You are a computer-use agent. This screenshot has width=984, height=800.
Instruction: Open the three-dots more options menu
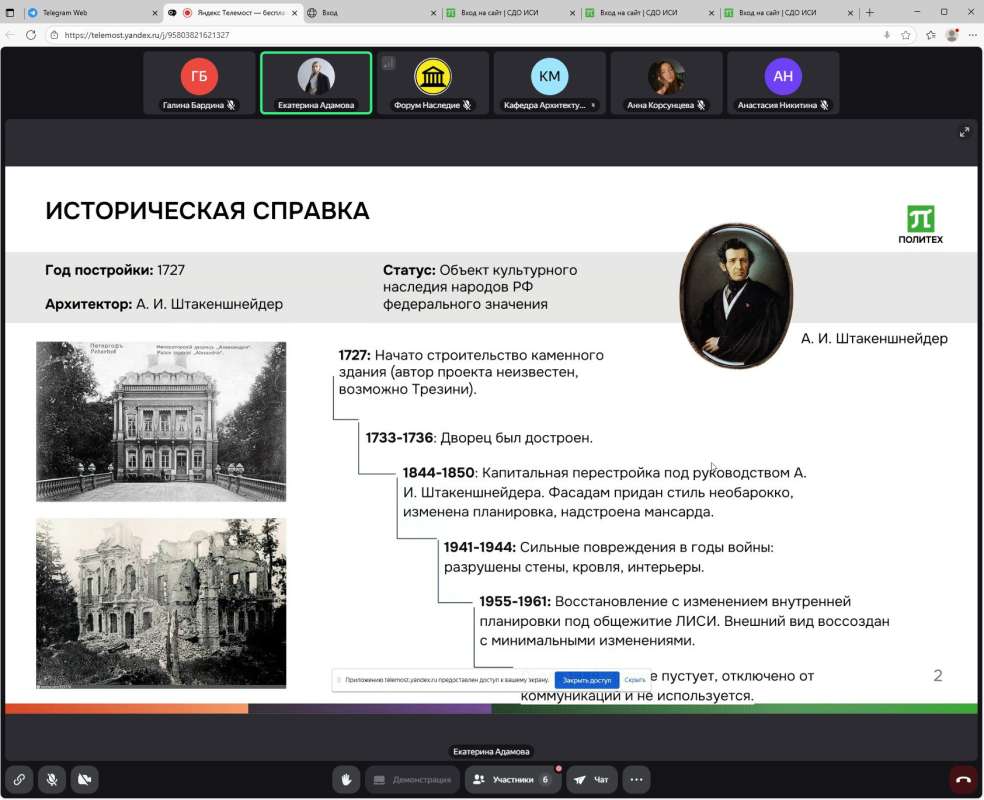636,779
